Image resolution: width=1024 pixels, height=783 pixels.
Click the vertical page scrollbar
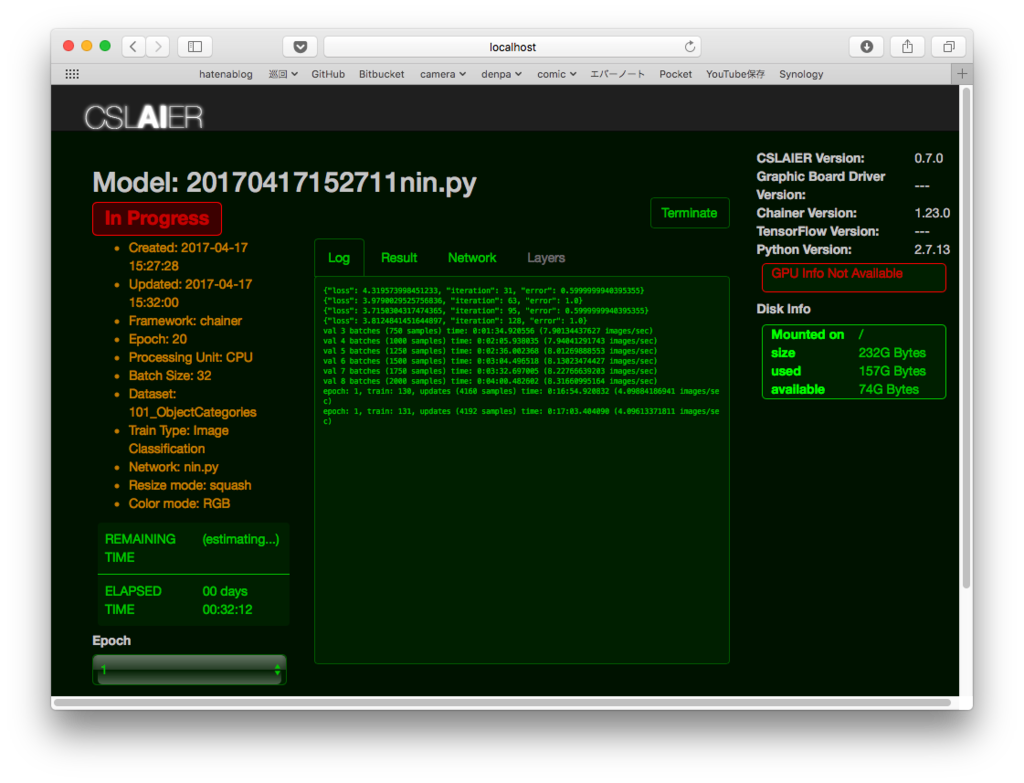pyautogui.click(x=967, y=340)
